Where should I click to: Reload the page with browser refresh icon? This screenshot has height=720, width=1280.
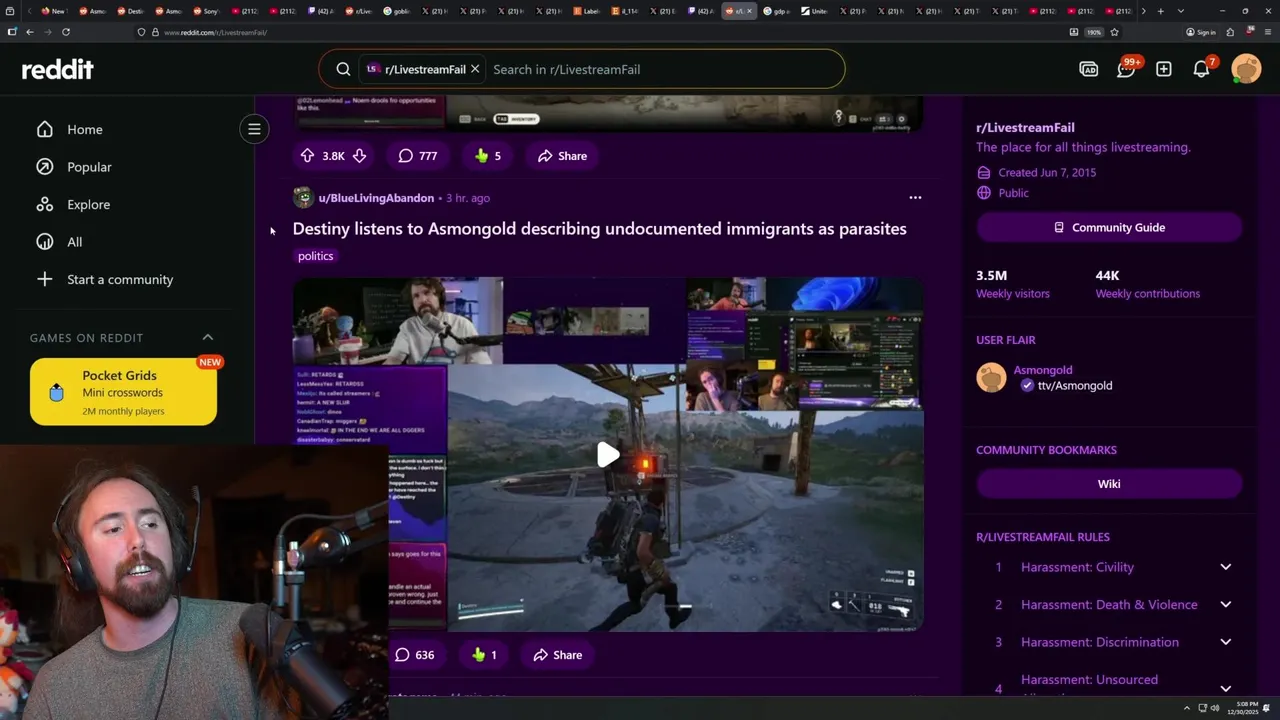point(66,32)
